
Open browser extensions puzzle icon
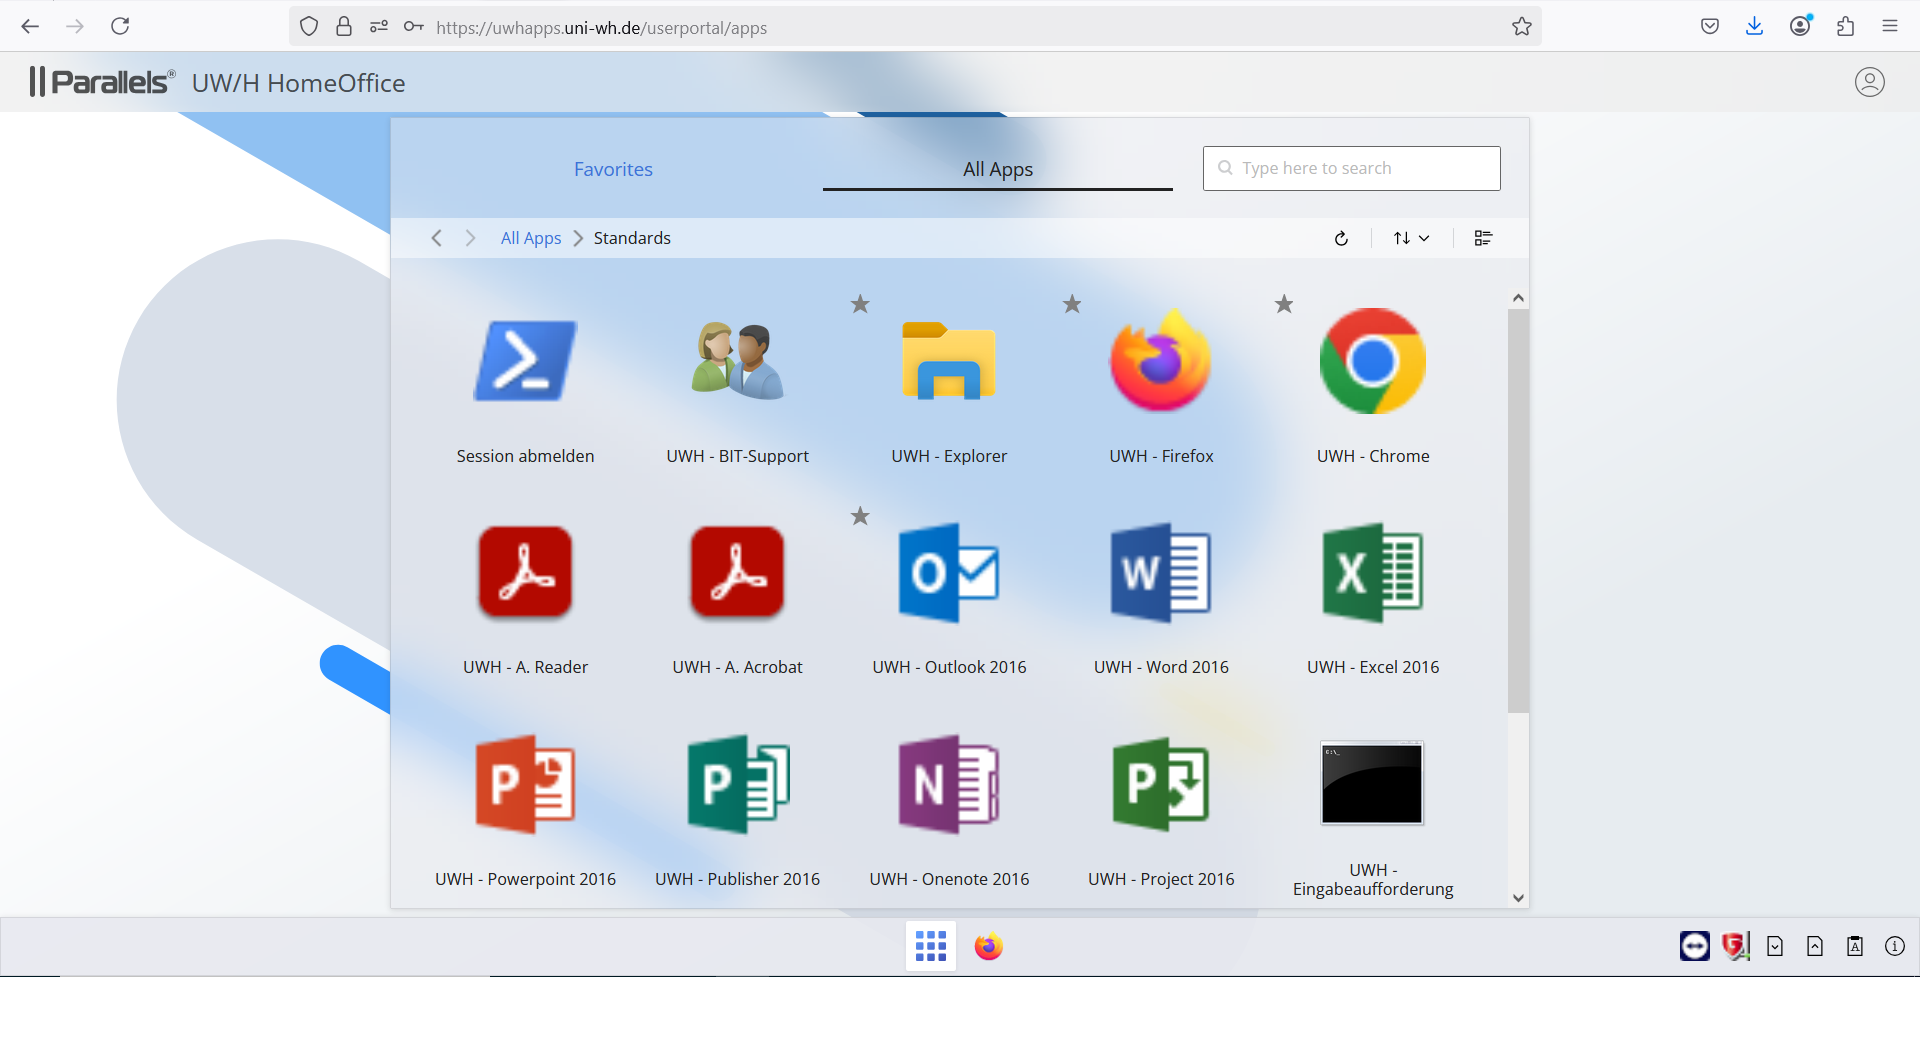pos(1846,27)
